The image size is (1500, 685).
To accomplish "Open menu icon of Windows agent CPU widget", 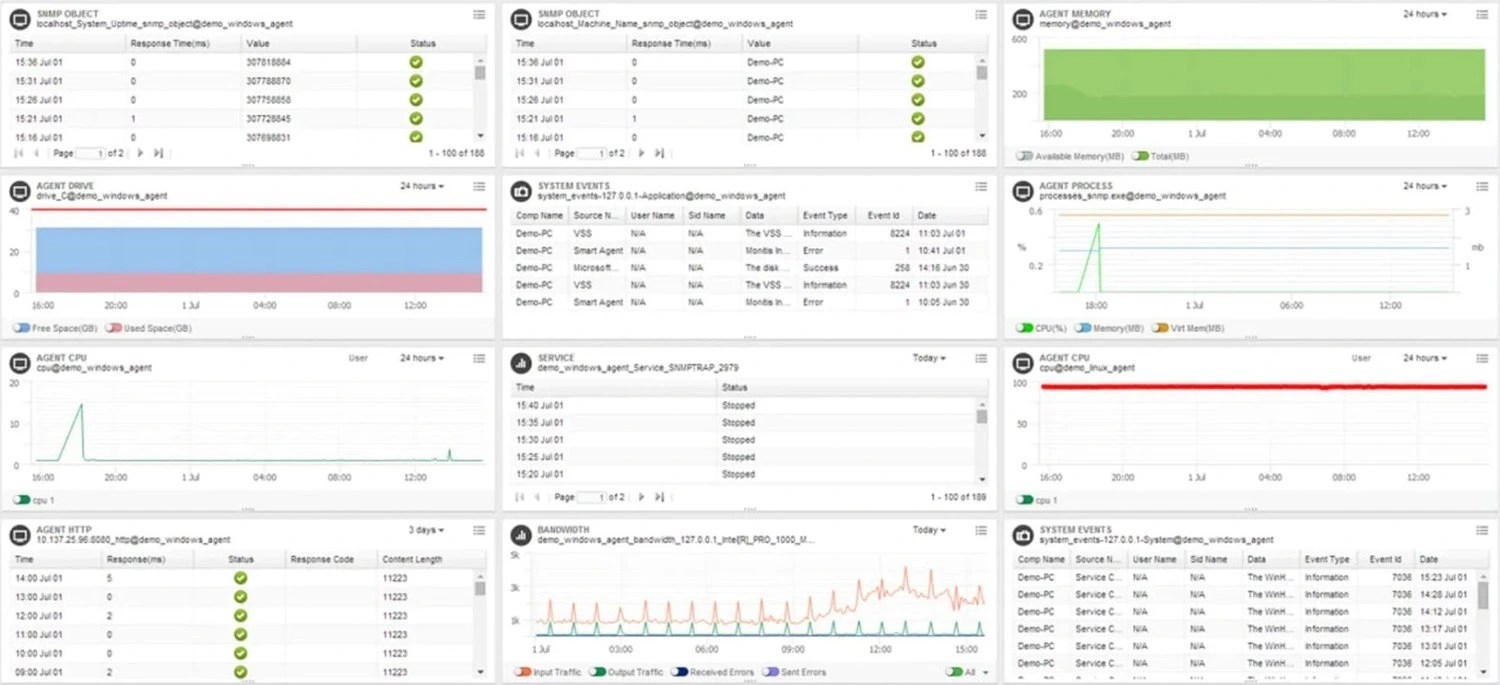I will tap(479, 358).
